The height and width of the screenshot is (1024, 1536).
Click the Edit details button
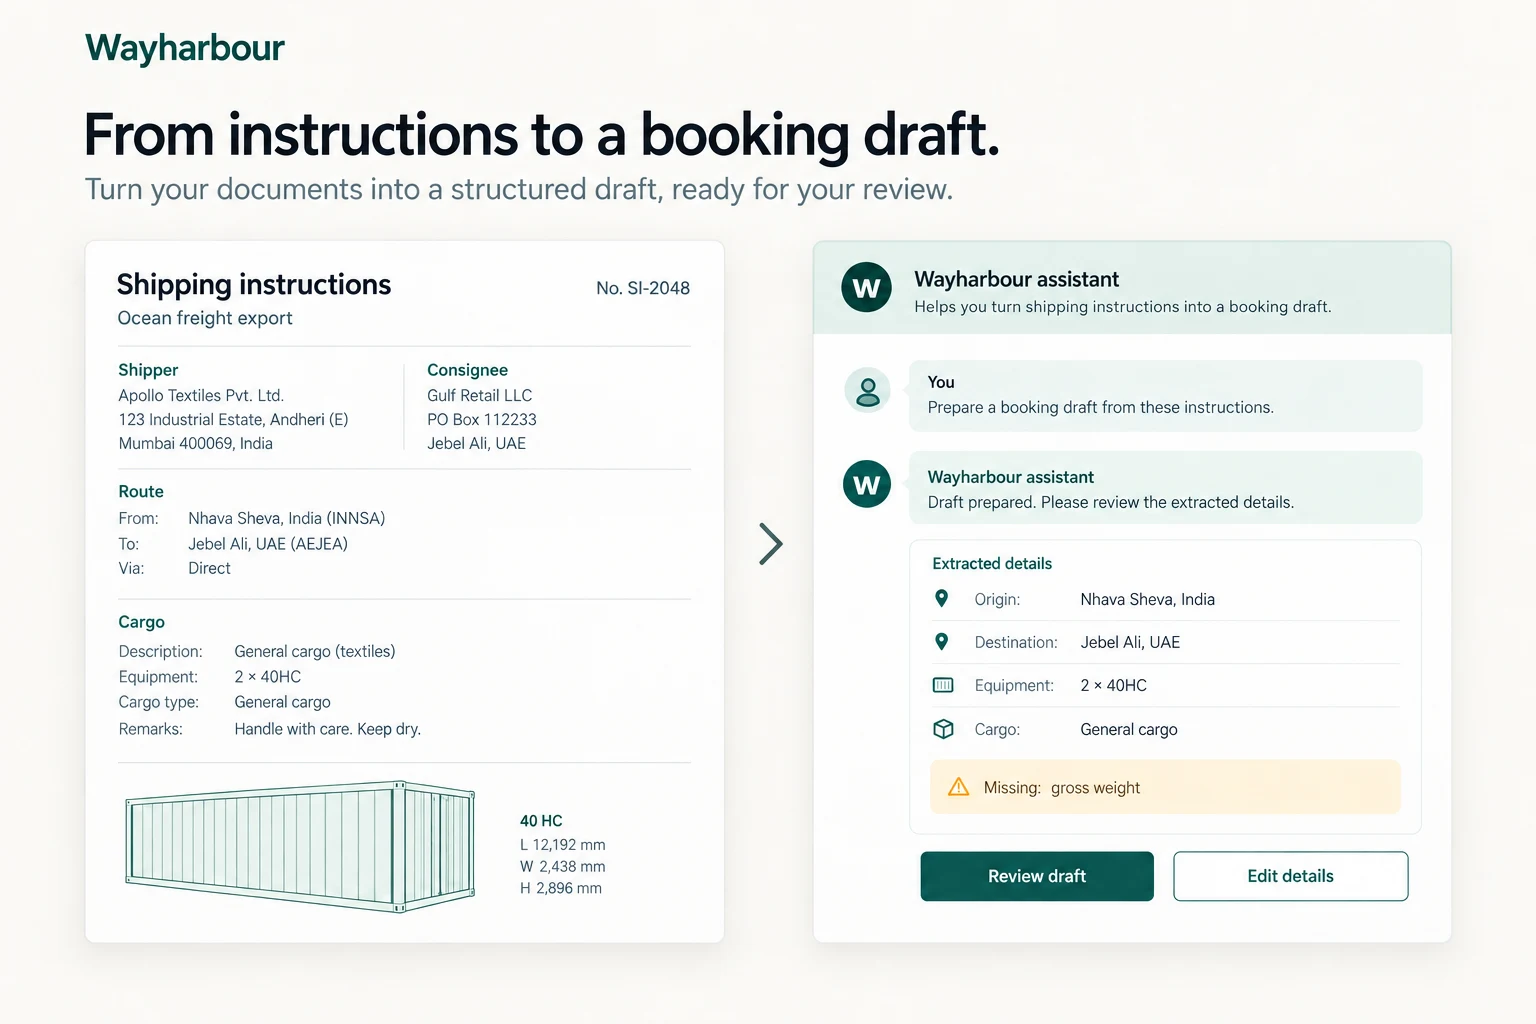[1290, 876]
